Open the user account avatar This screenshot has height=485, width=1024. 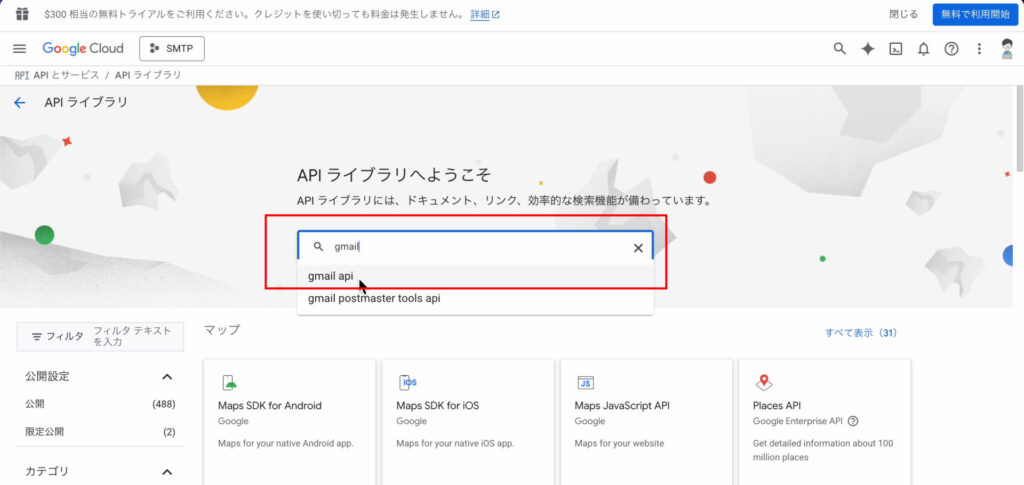[1007, 49]
